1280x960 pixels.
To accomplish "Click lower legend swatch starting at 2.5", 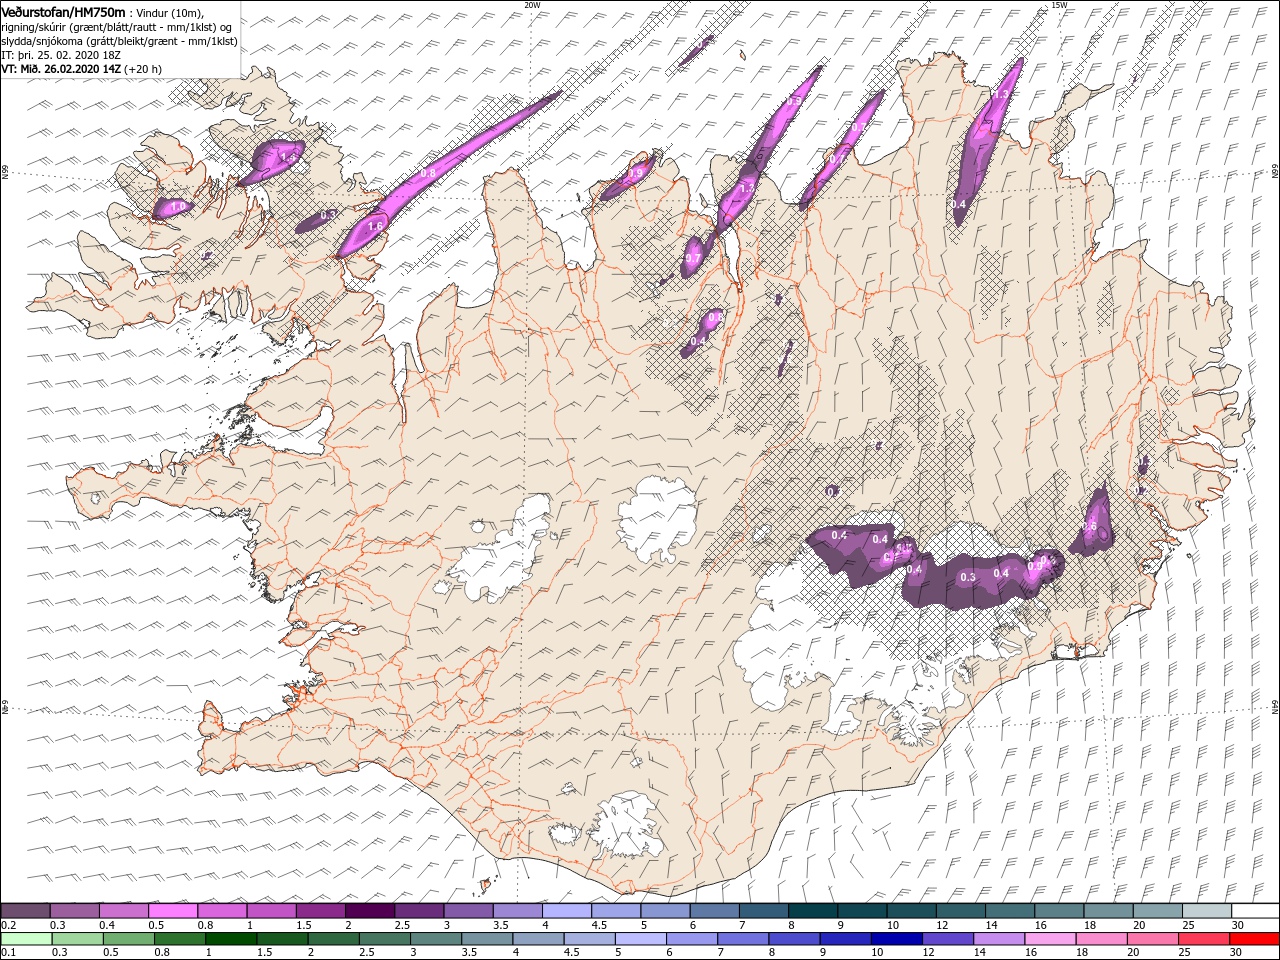I will [384, 939].
